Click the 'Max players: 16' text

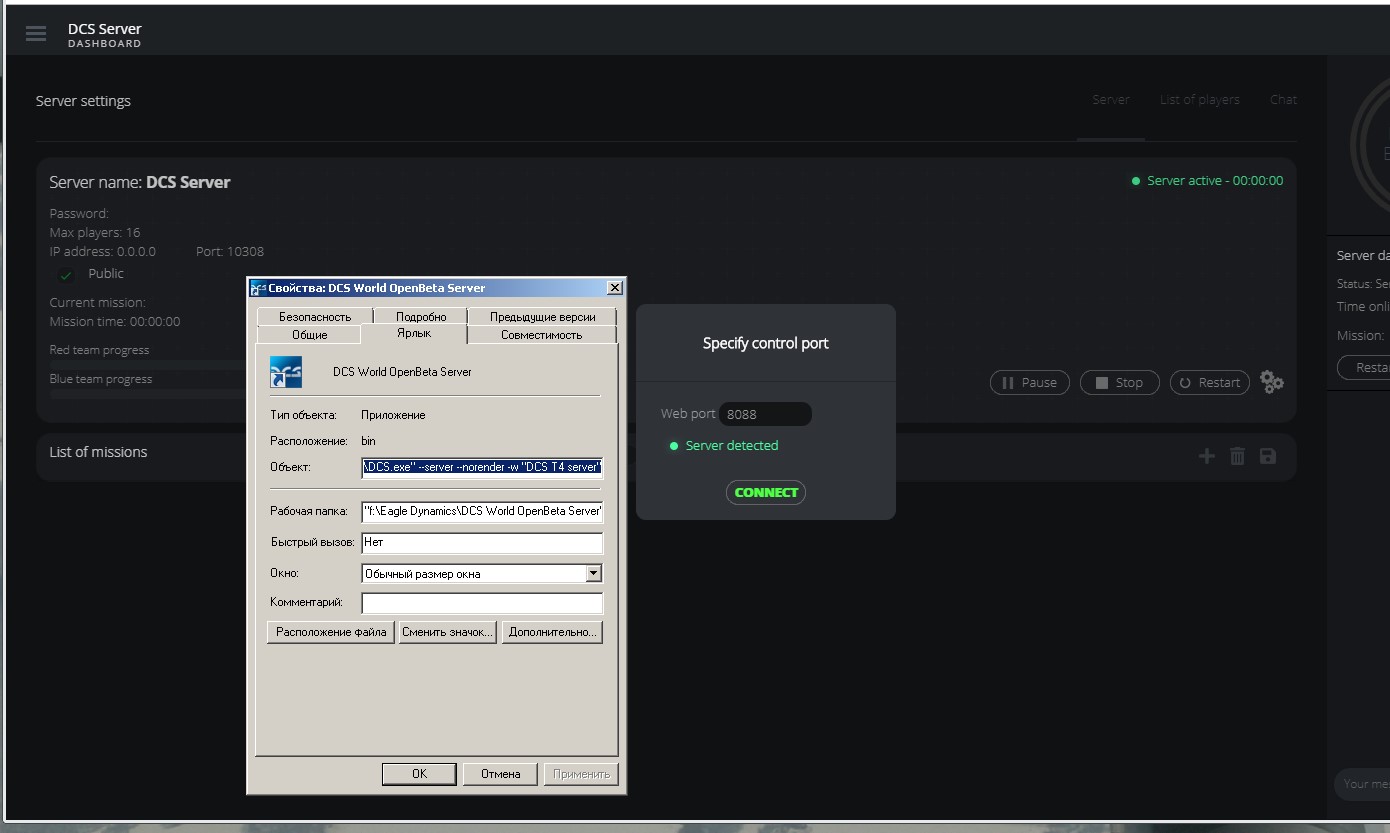[x=95, y=233]
